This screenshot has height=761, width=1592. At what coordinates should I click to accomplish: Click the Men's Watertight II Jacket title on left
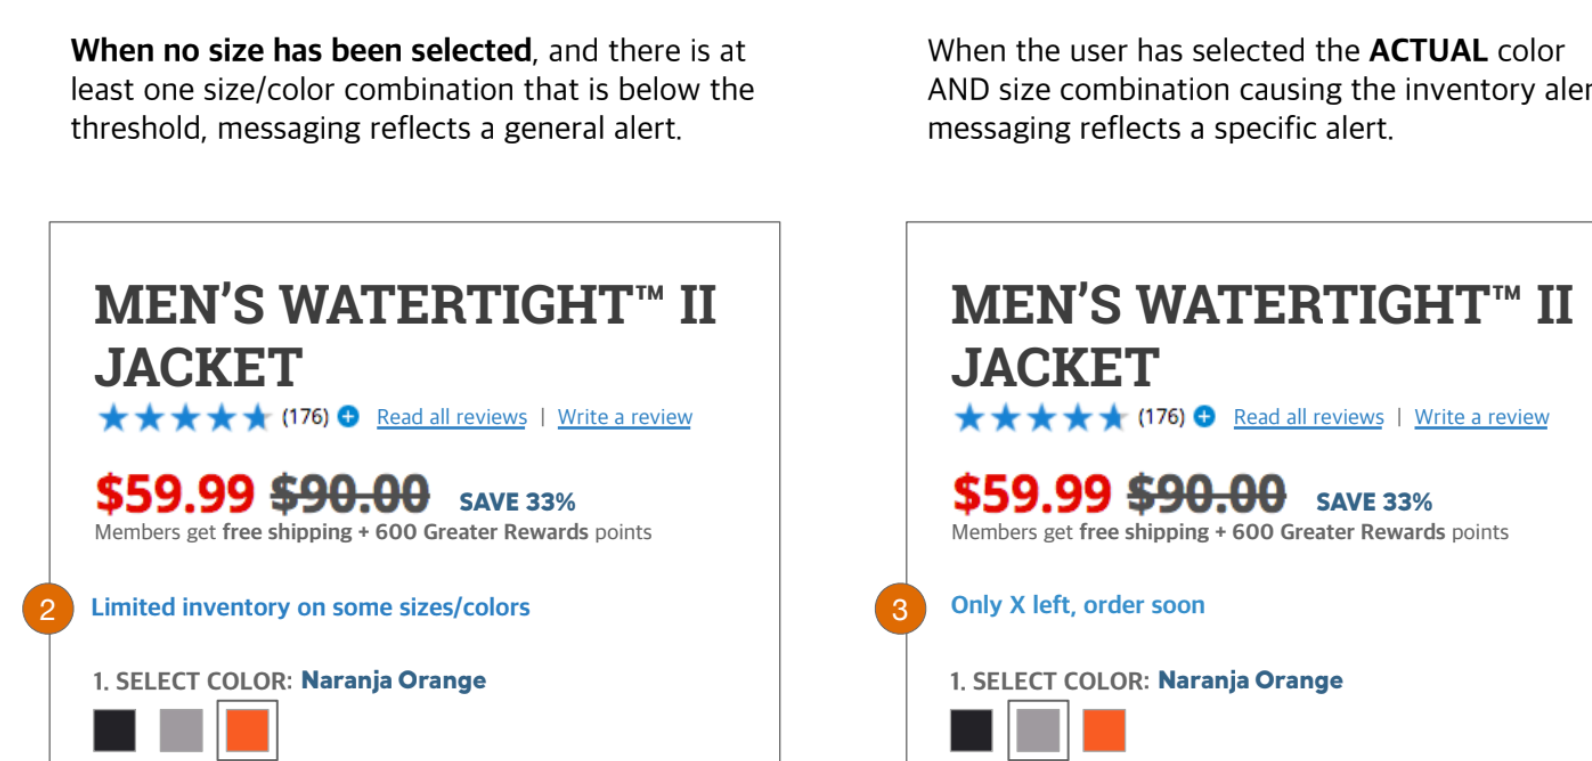(405, 335)
